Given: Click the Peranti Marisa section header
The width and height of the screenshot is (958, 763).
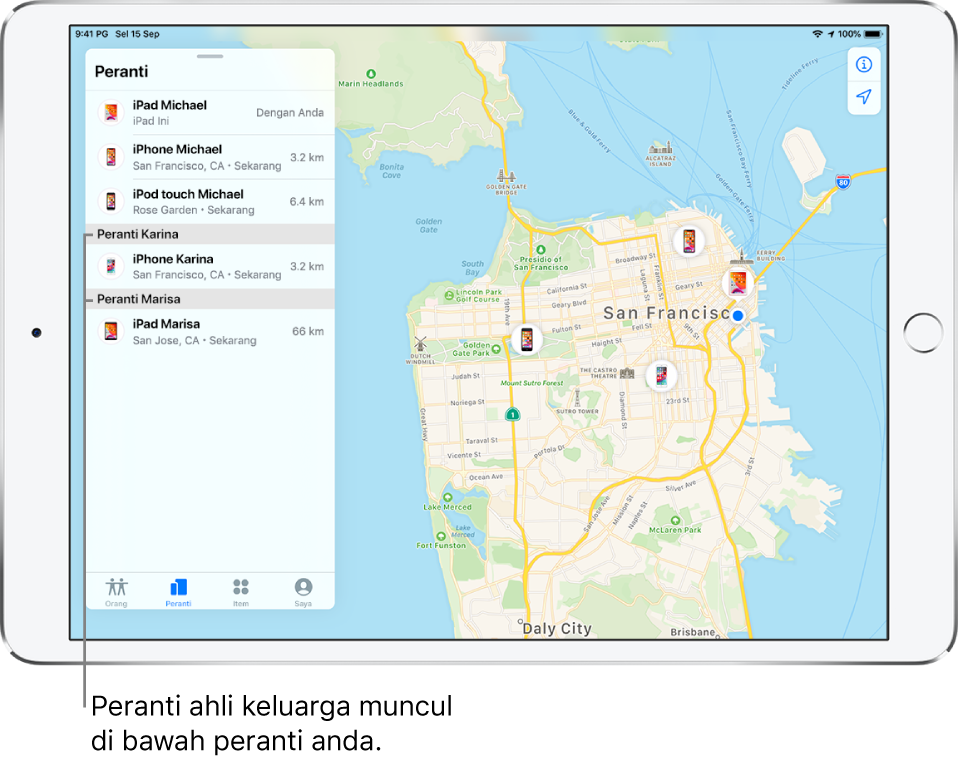Looking at the screenshot, I should 210,299.
